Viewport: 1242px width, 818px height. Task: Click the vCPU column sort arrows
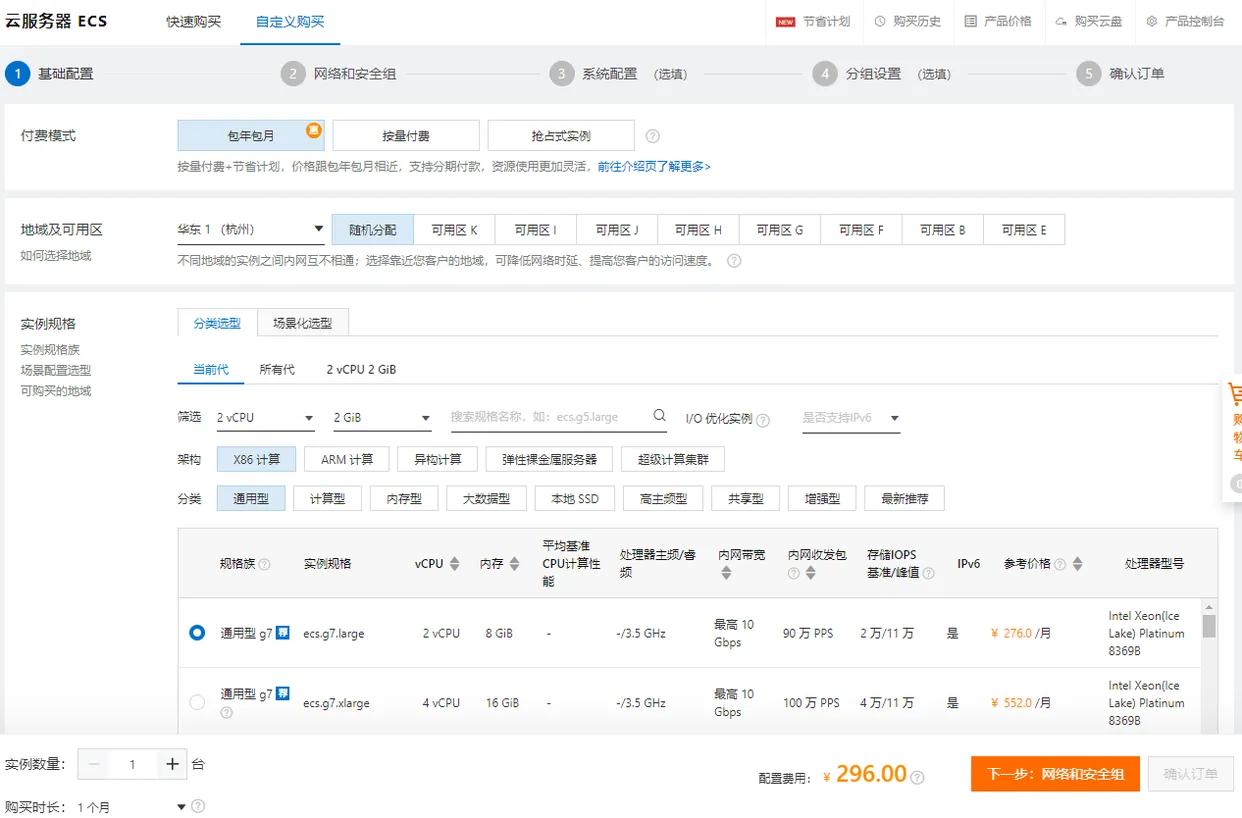[x=454, y=564]
